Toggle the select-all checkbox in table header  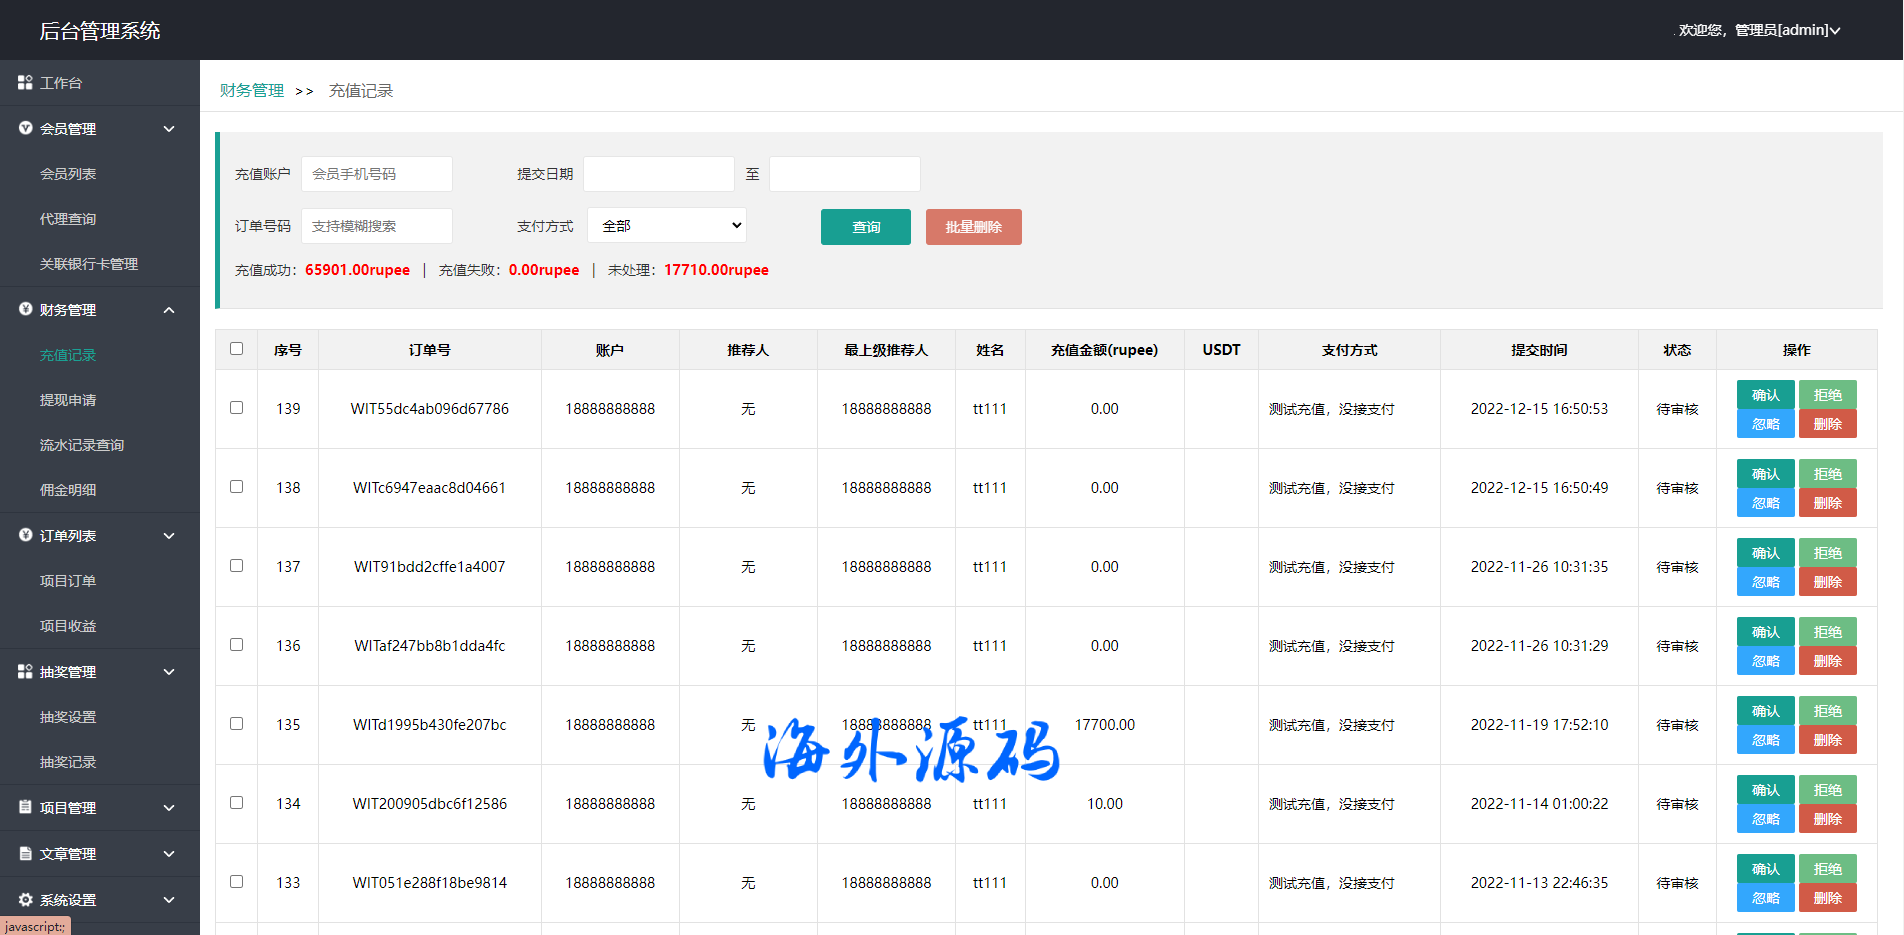coord(236,349)
